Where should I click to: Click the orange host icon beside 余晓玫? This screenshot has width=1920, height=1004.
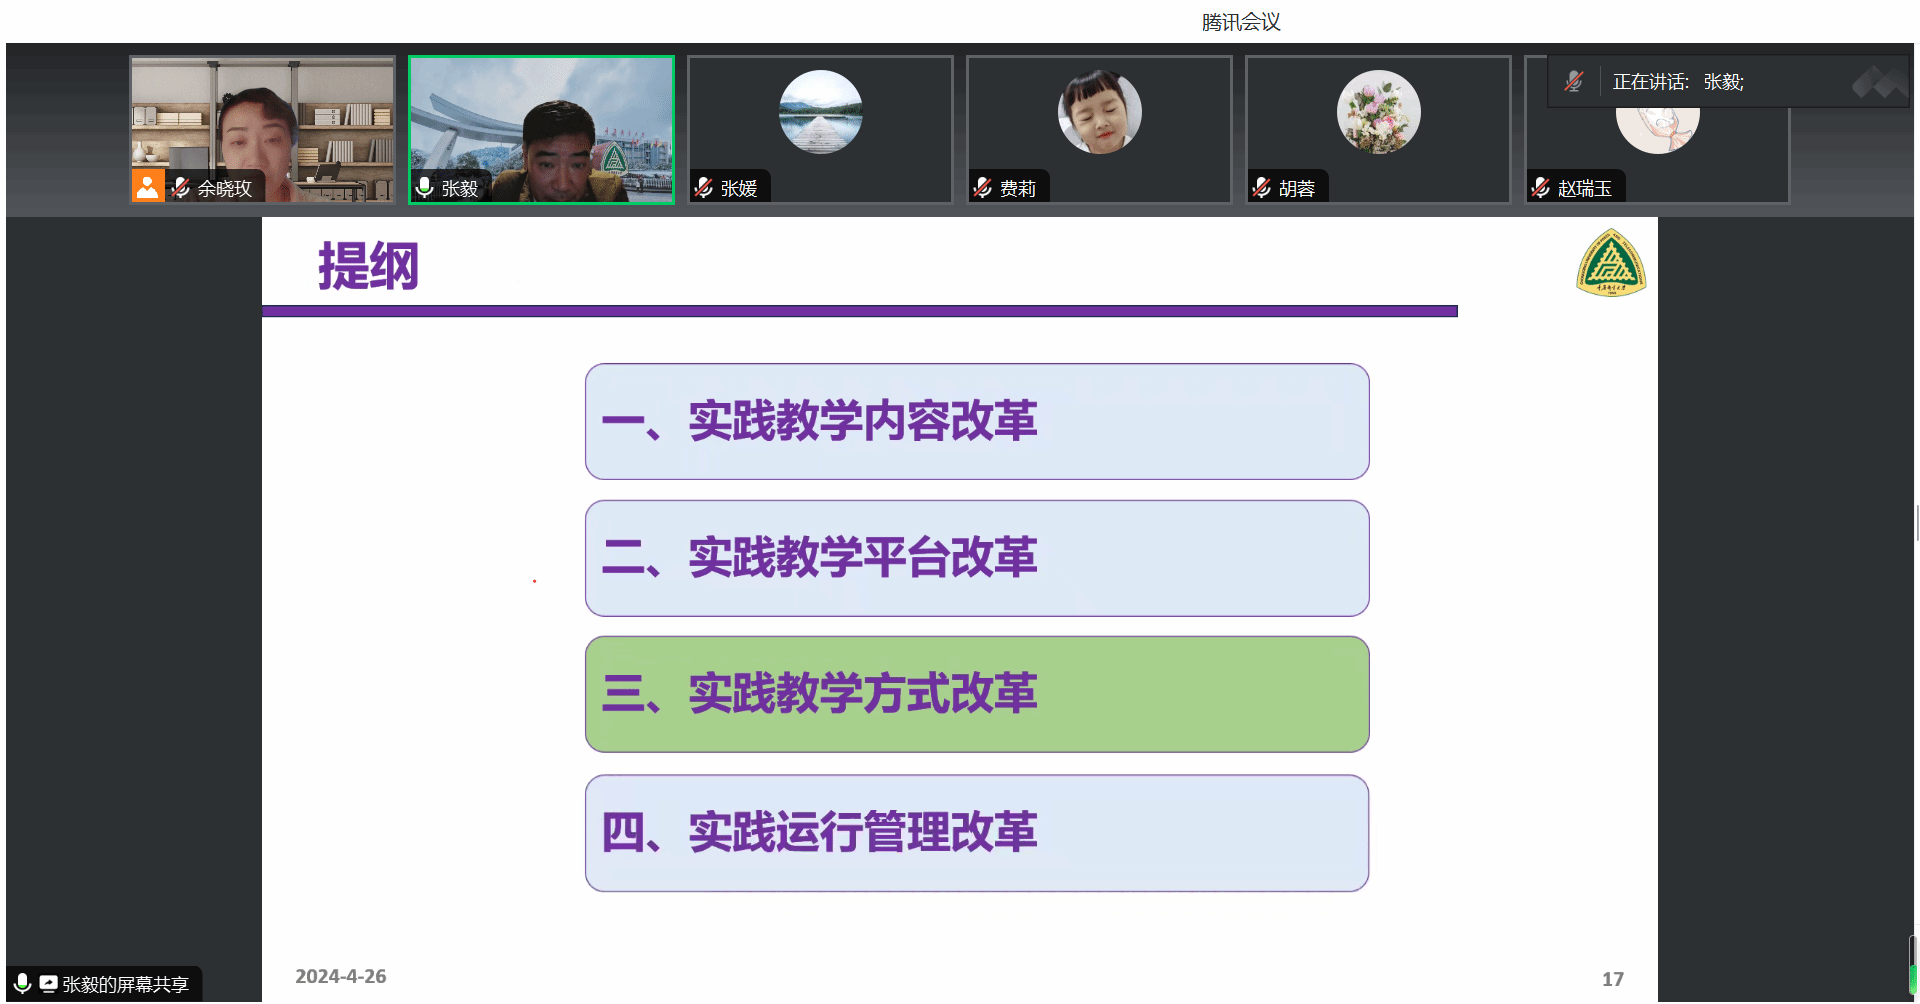(148, 186)
